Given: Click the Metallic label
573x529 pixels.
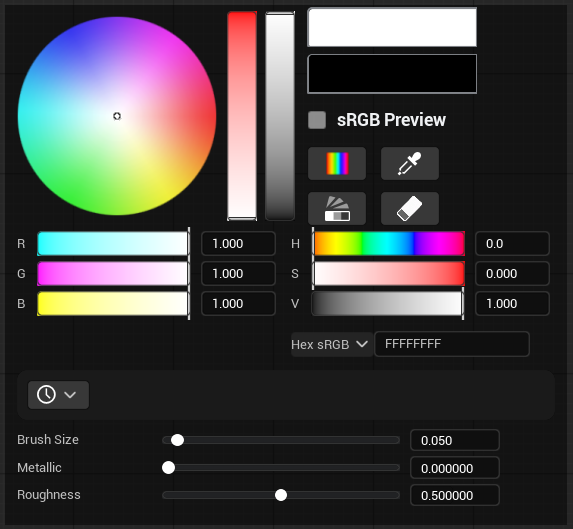Looking at the screenshot, I should (x=39, y=468).
